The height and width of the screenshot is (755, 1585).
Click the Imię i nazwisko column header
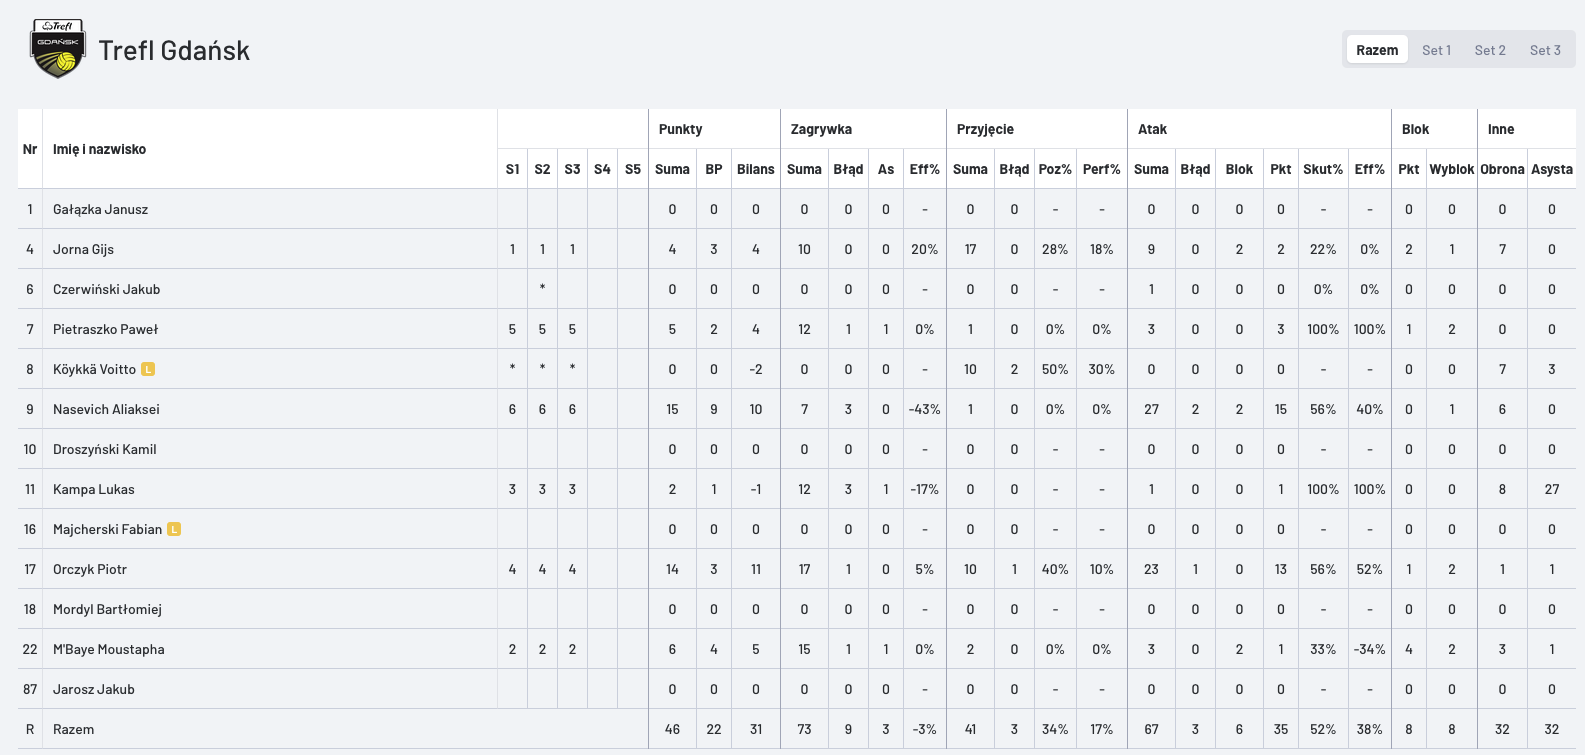coord(99,149)
